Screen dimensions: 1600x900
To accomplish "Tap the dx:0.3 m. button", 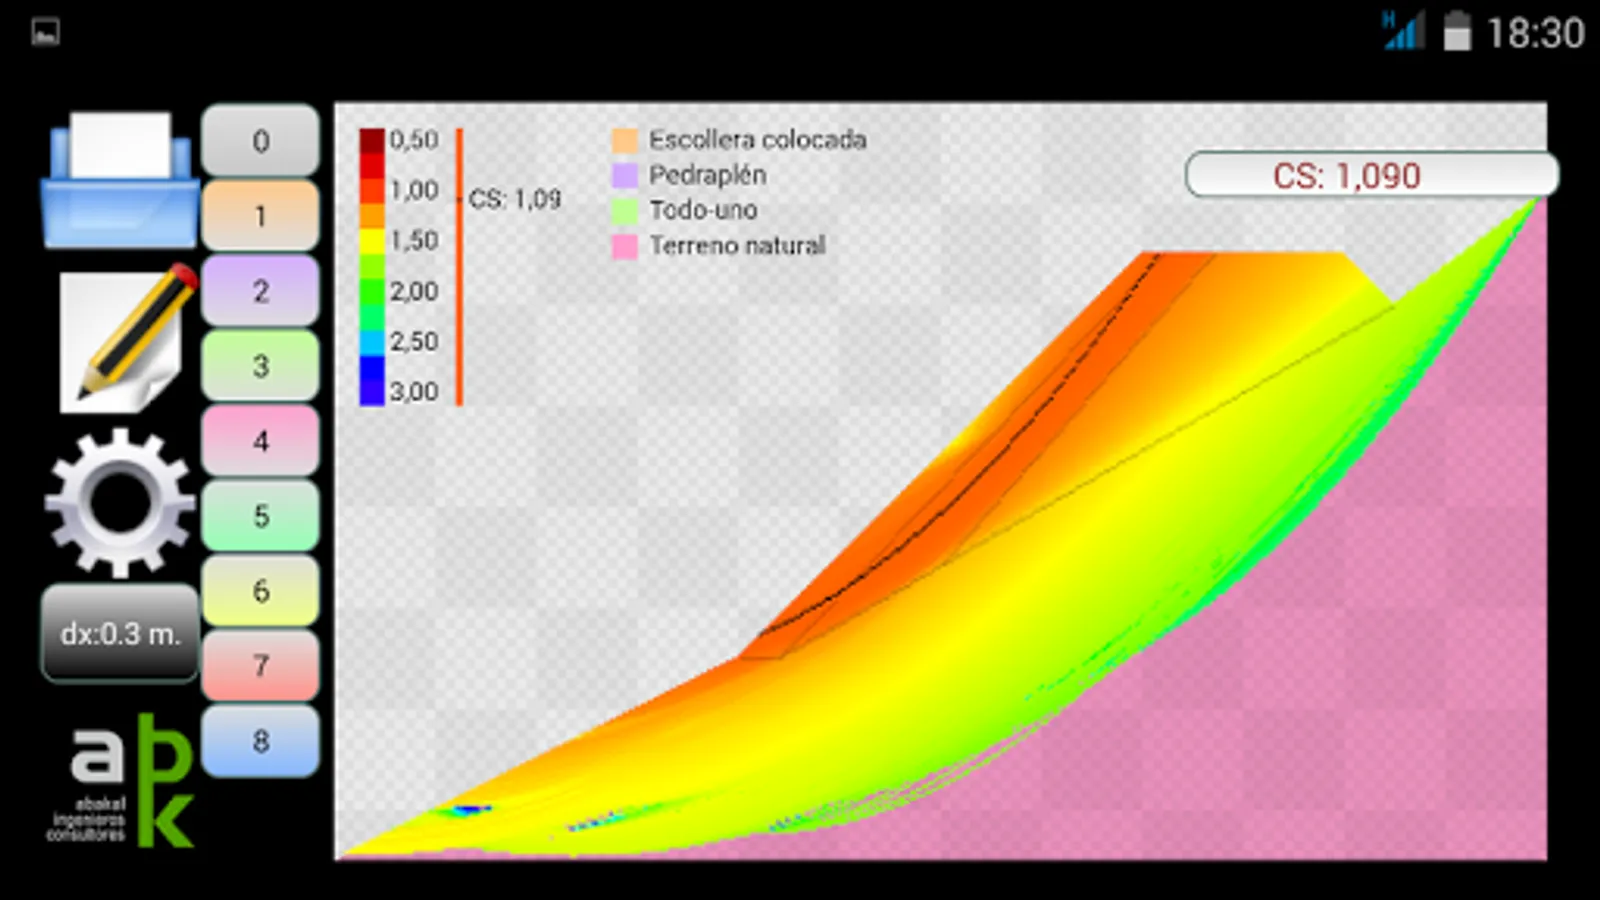I will [120, 634].
